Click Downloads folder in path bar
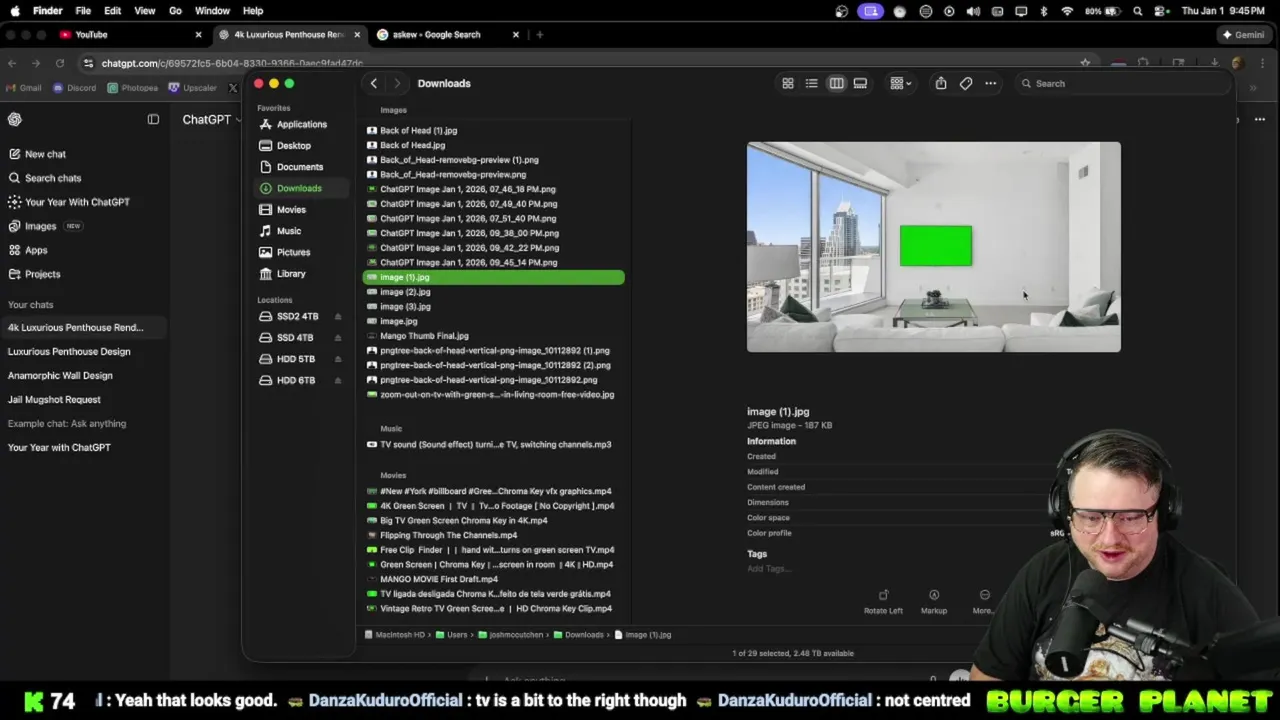Viewport: 1280px width, 720px height. [578, 635]
